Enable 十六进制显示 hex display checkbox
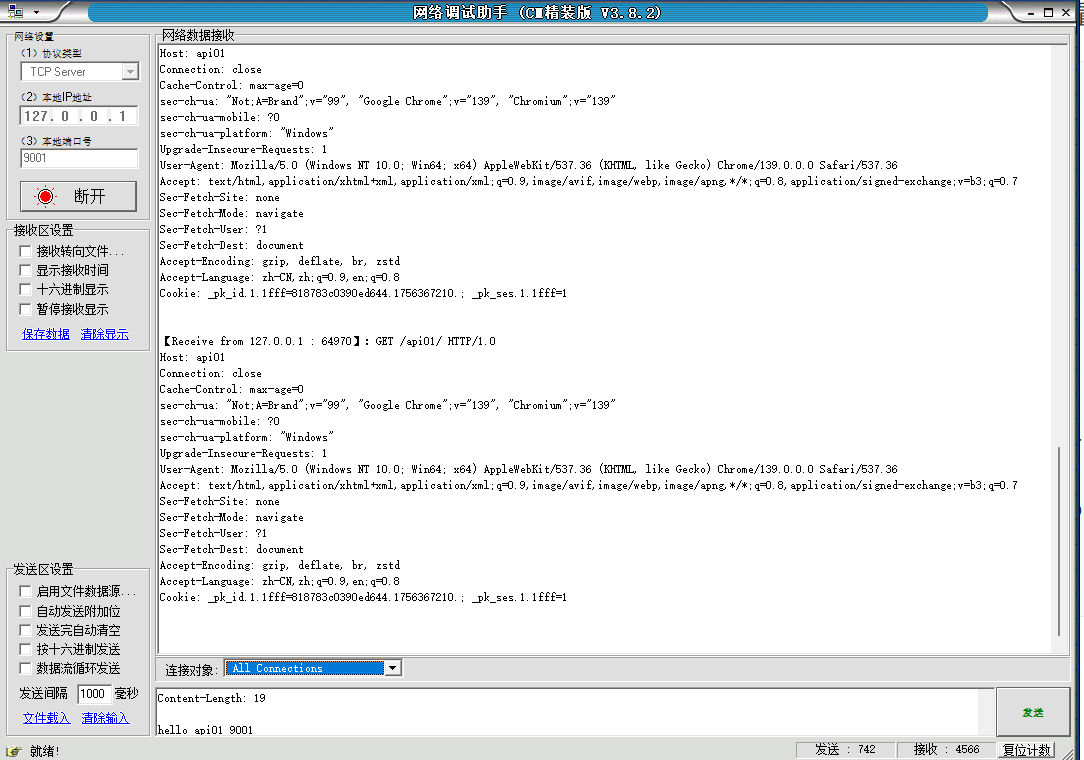The width and height of the screenshot is (1084, 760). coord(26,290)
